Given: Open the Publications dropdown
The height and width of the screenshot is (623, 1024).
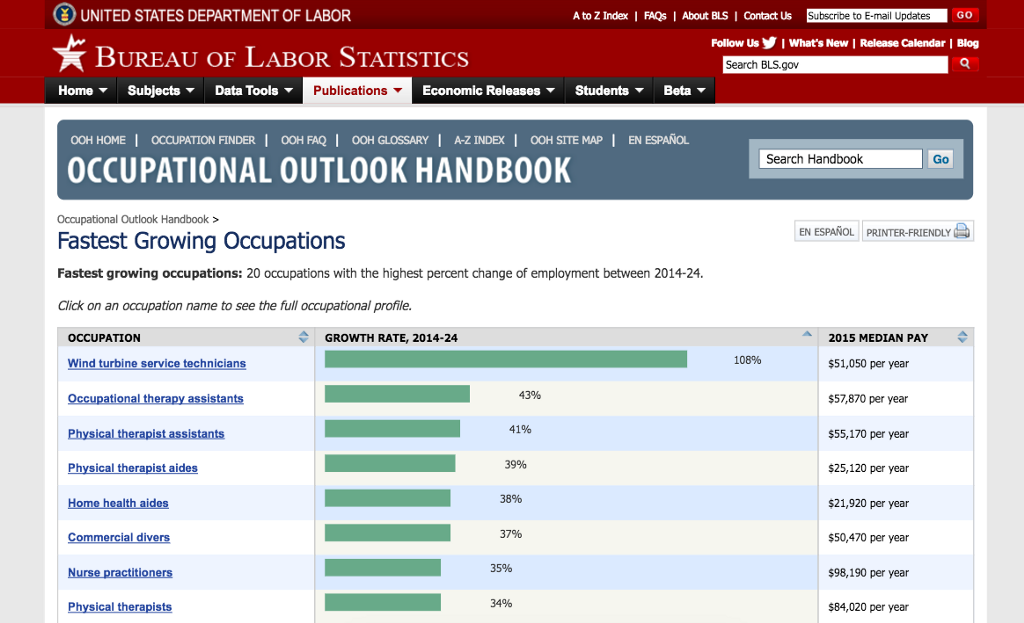Looking at the screenshot, I should [357, 91].
